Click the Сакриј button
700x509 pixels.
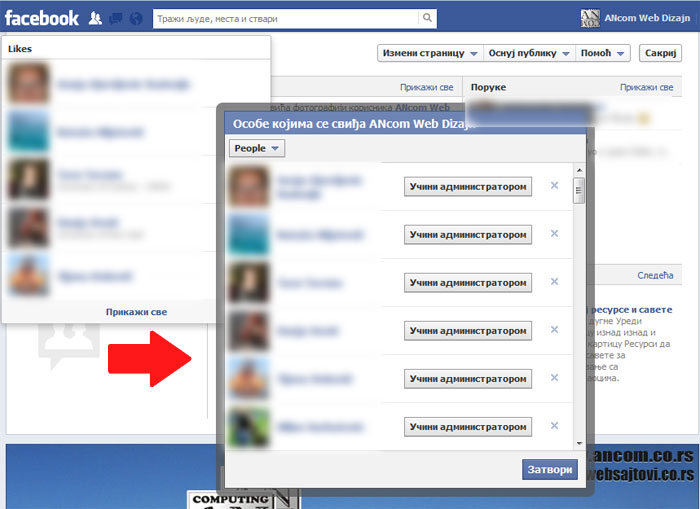tap(660, 53)
